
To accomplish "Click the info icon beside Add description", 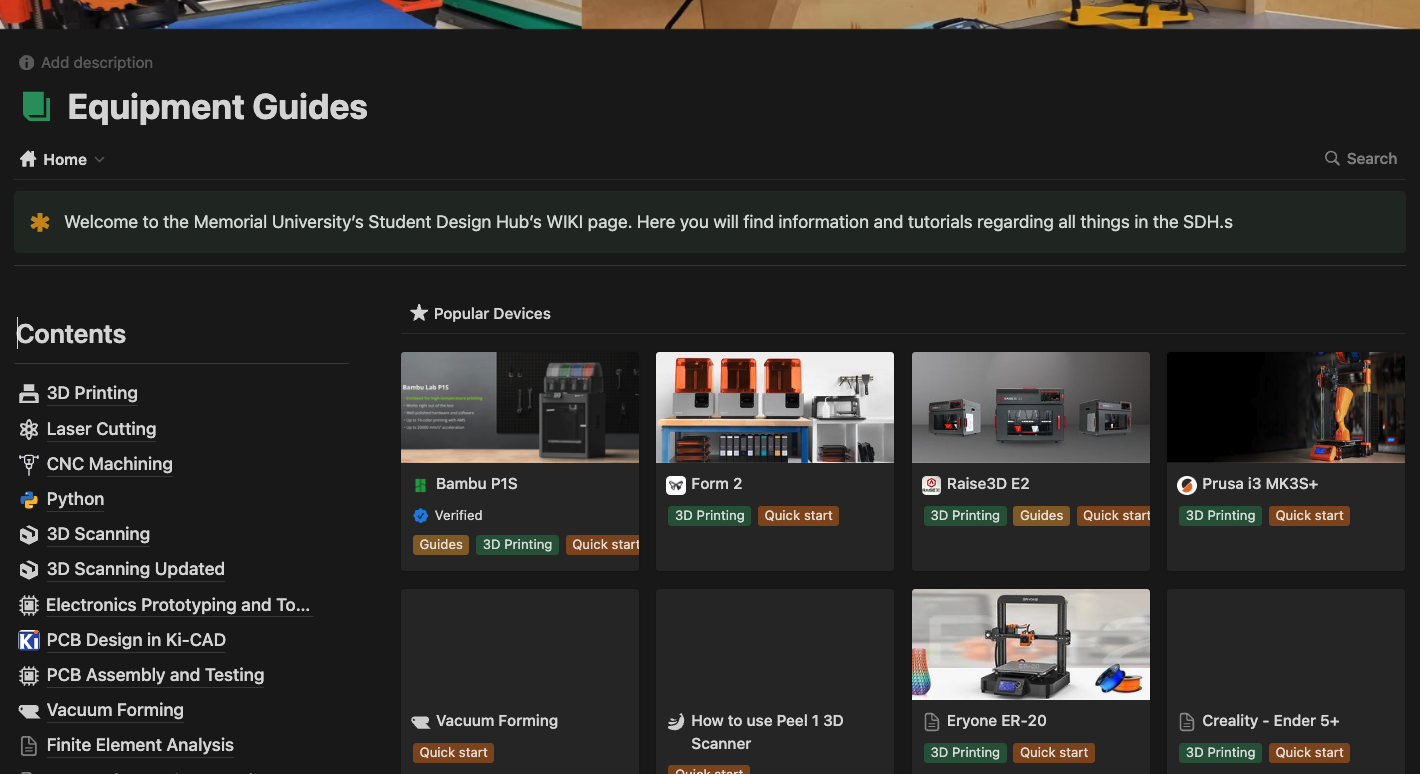I will pos(27,62).
